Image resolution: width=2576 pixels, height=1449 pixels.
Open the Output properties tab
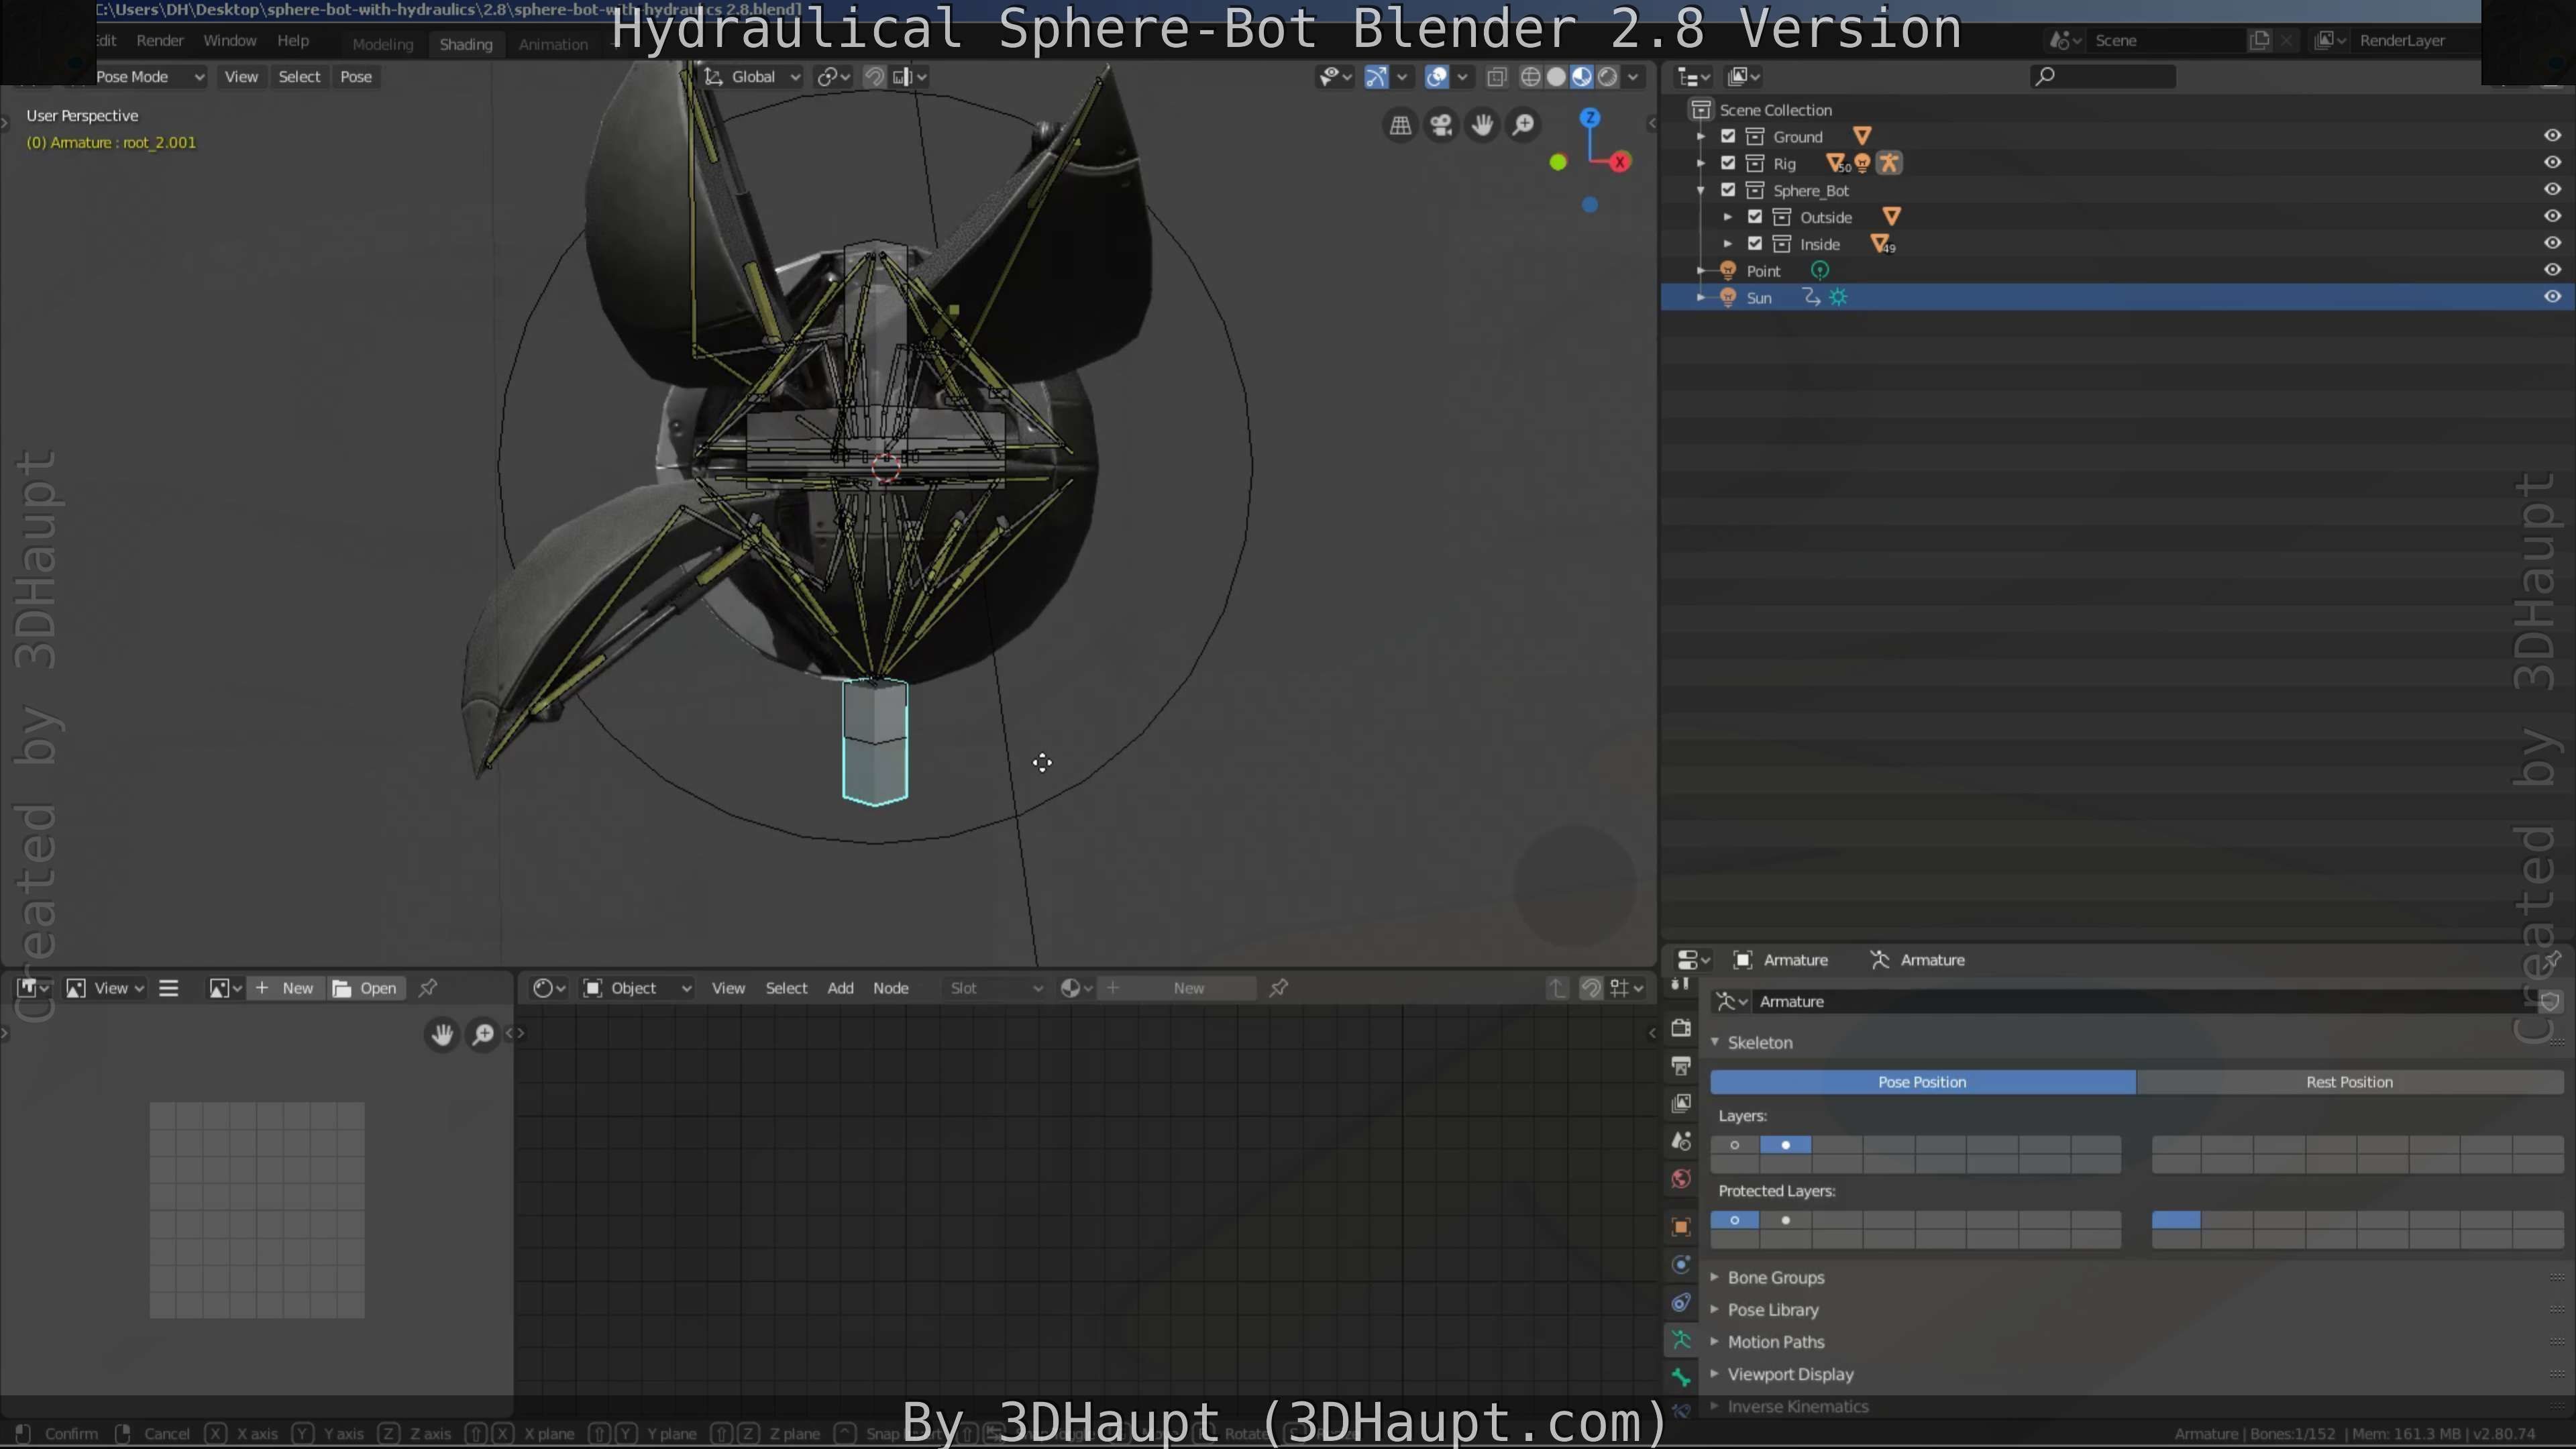[x=1681, y=1066]
